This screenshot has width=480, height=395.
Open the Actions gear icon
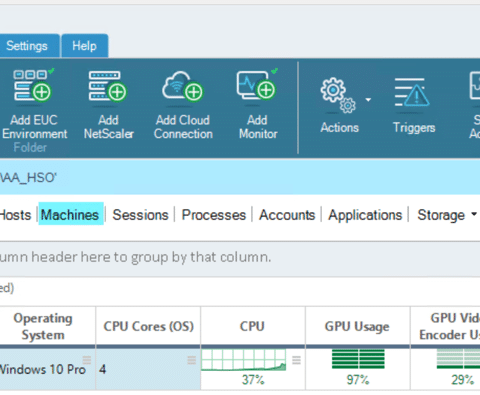point(338,96)
